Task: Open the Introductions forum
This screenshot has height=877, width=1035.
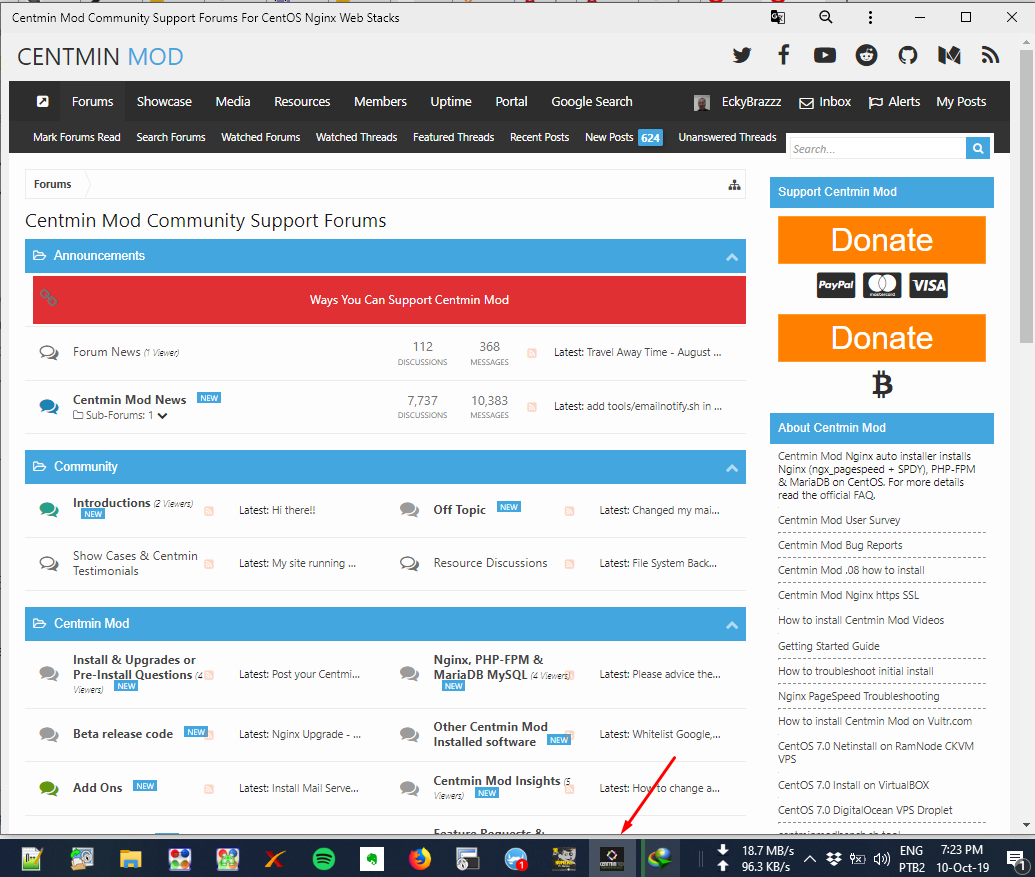Action: pos(112,503)
